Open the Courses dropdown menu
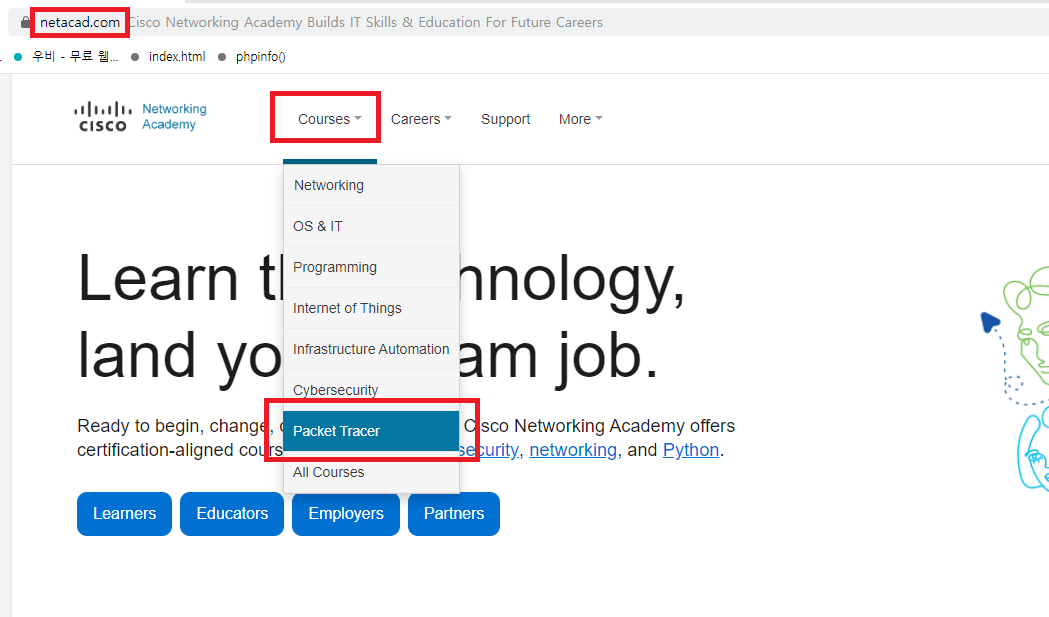1049x617 pixels. 329,119
